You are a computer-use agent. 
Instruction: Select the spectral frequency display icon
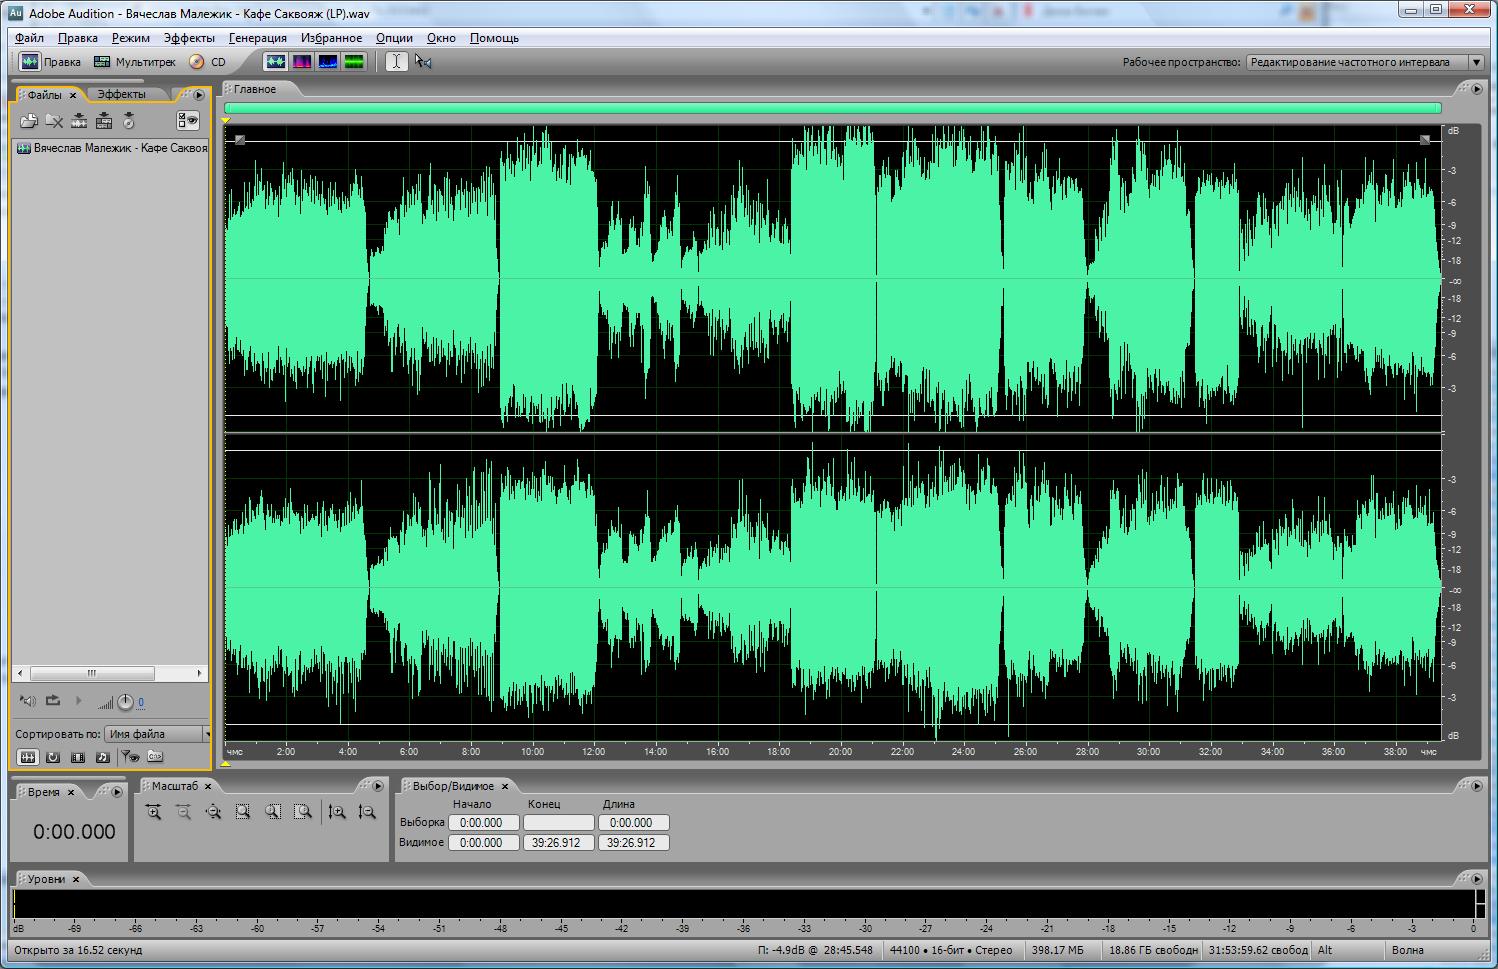(301, 62)
